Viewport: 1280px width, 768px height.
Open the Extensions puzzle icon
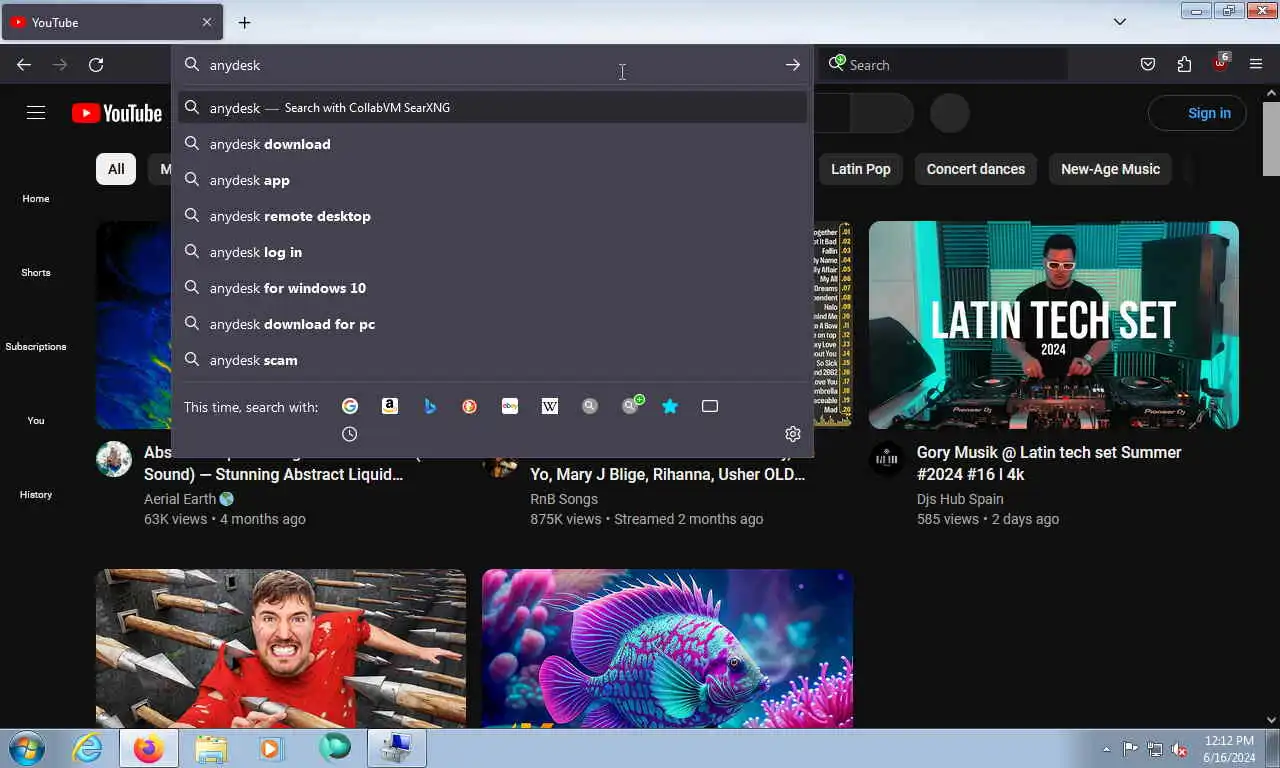[x=1184, y=65]
